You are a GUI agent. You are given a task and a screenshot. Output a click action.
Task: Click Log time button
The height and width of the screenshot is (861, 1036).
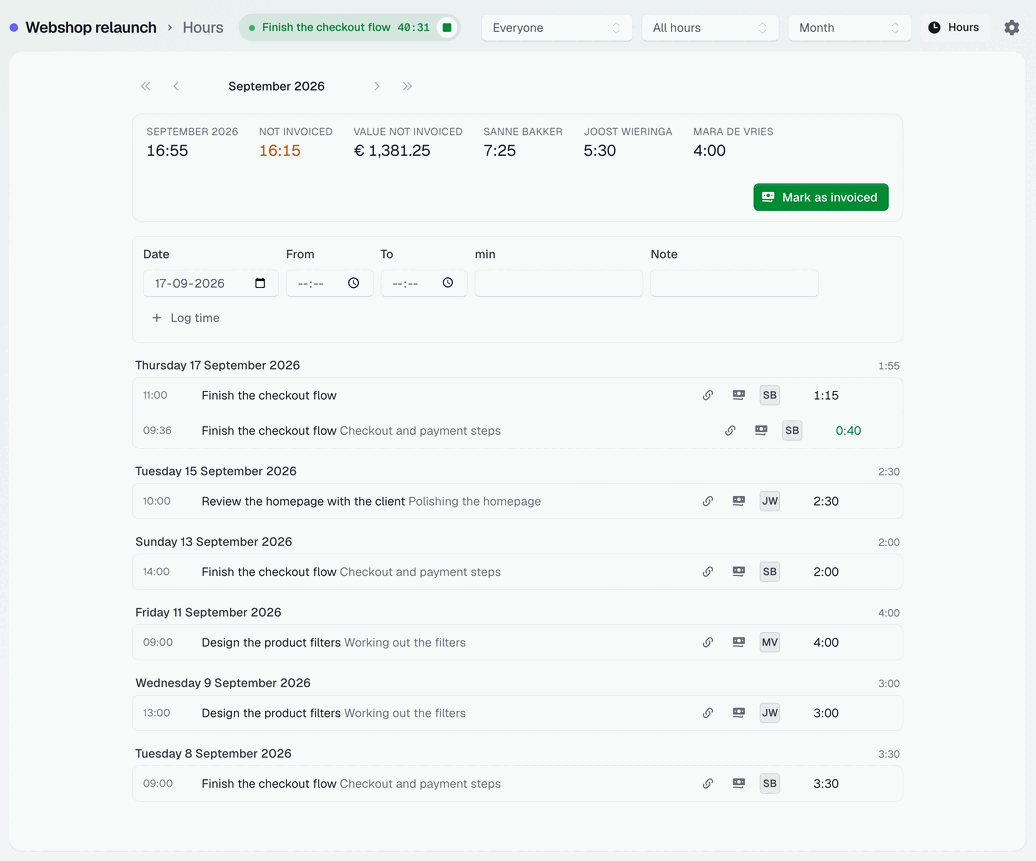pyautogui.click(x=186, y=318)
